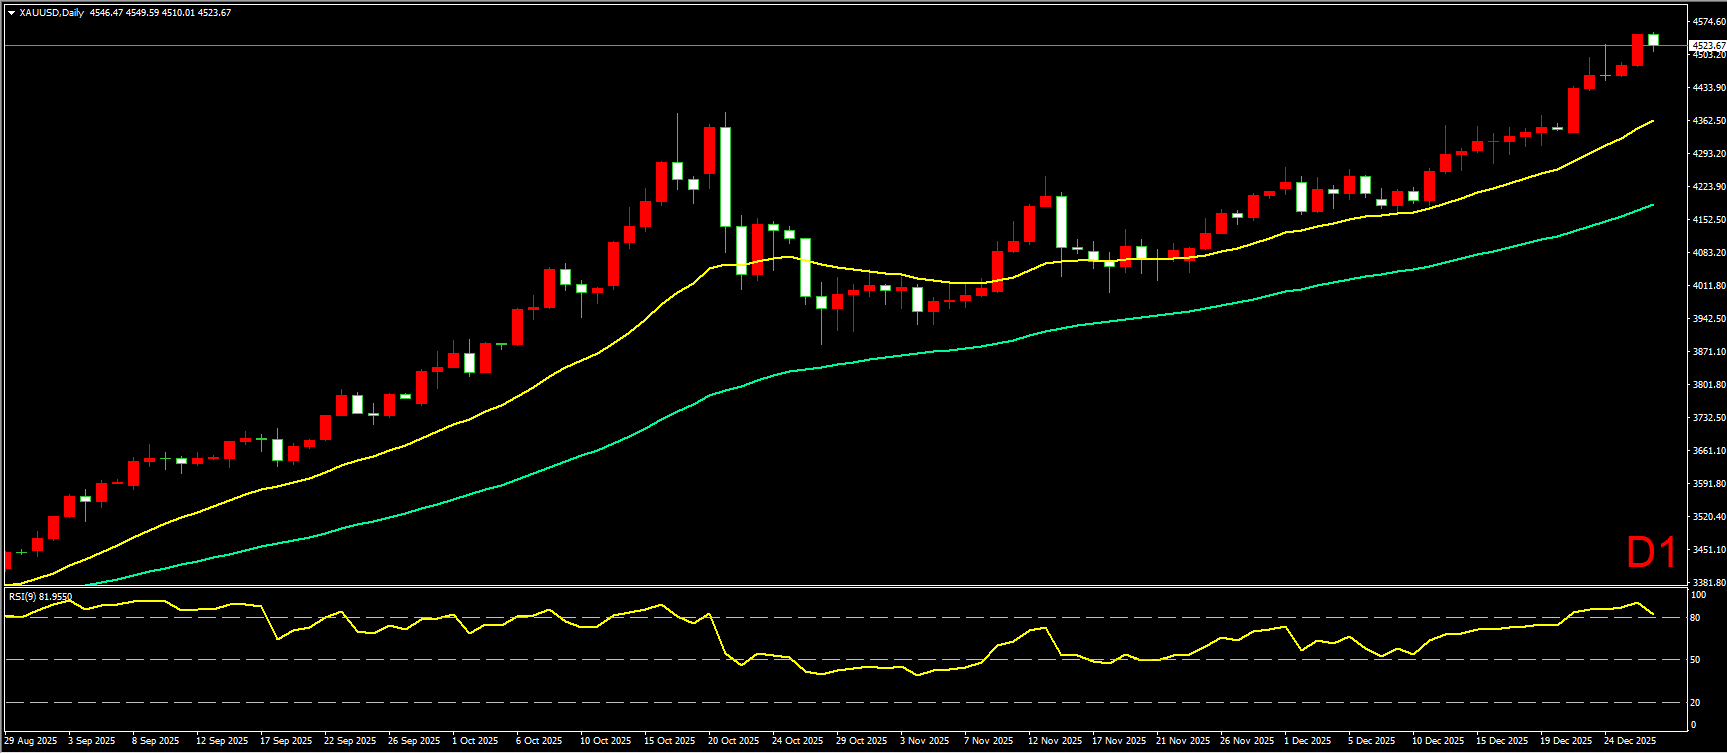Click the 1 Dec 2025 date label
This screenshot has height=754, width=1727.
(1308, 741)
